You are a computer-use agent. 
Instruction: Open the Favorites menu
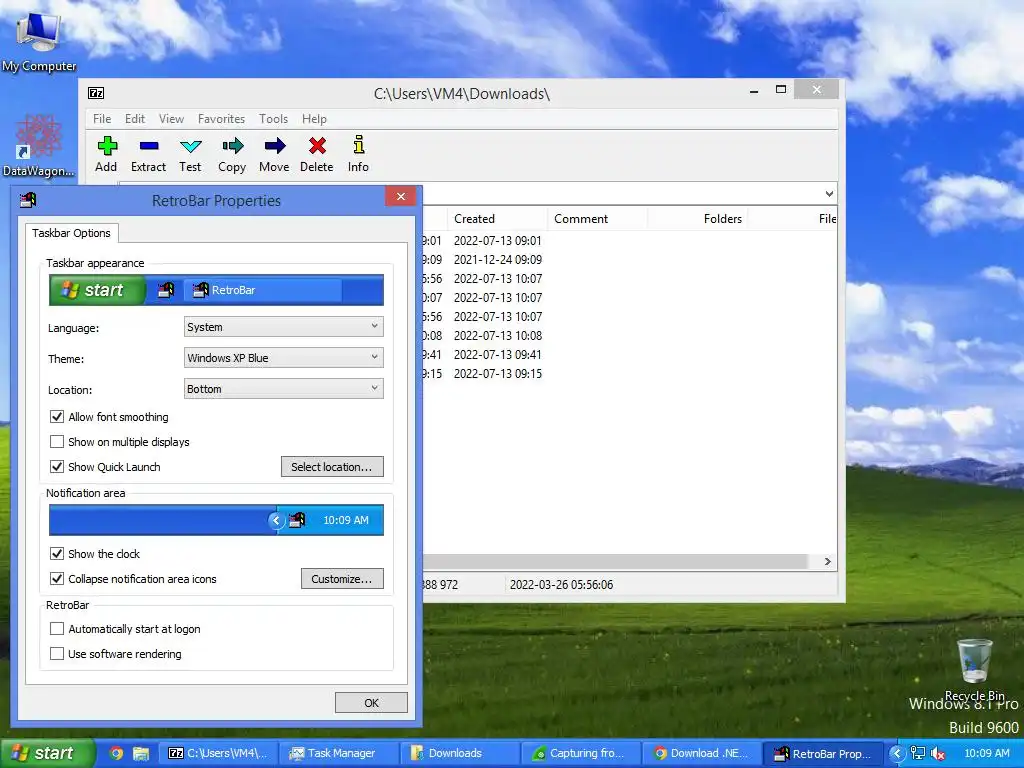(221, 119)
